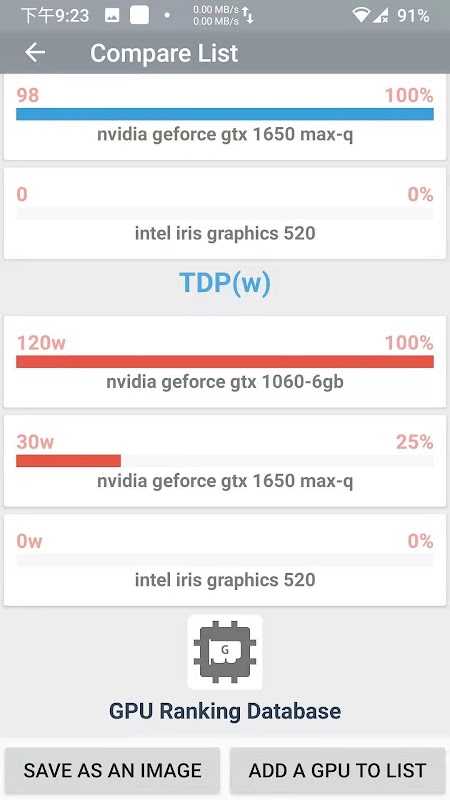Click the ADD A GPU TO LIST button
The image size is (450, 800).
[x=337, y=770]
